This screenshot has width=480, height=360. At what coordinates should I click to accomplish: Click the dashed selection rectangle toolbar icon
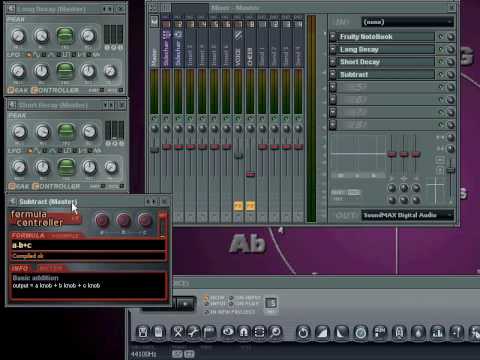tap(260, 332)
